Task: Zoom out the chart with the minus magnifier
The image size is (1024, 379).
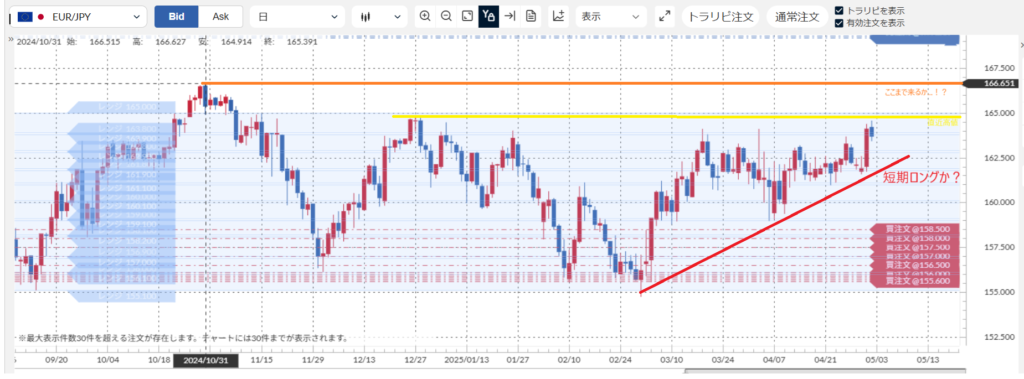Action: pyautogui.click(x=447, y=16)
